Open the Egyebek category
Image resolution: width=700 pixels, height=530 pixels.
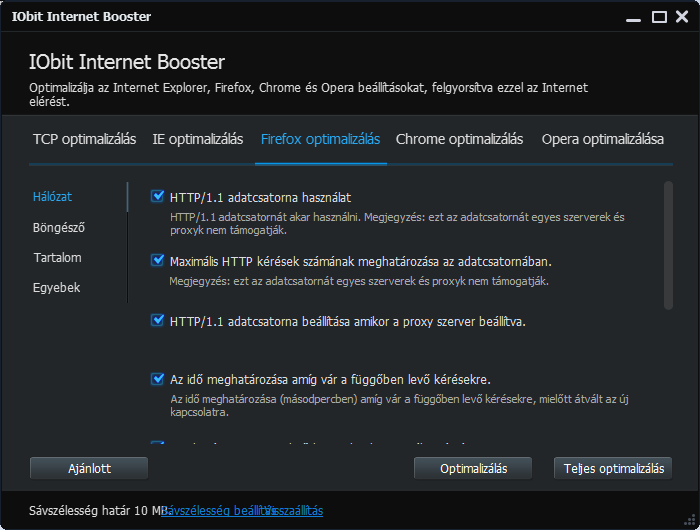[57, 288]
